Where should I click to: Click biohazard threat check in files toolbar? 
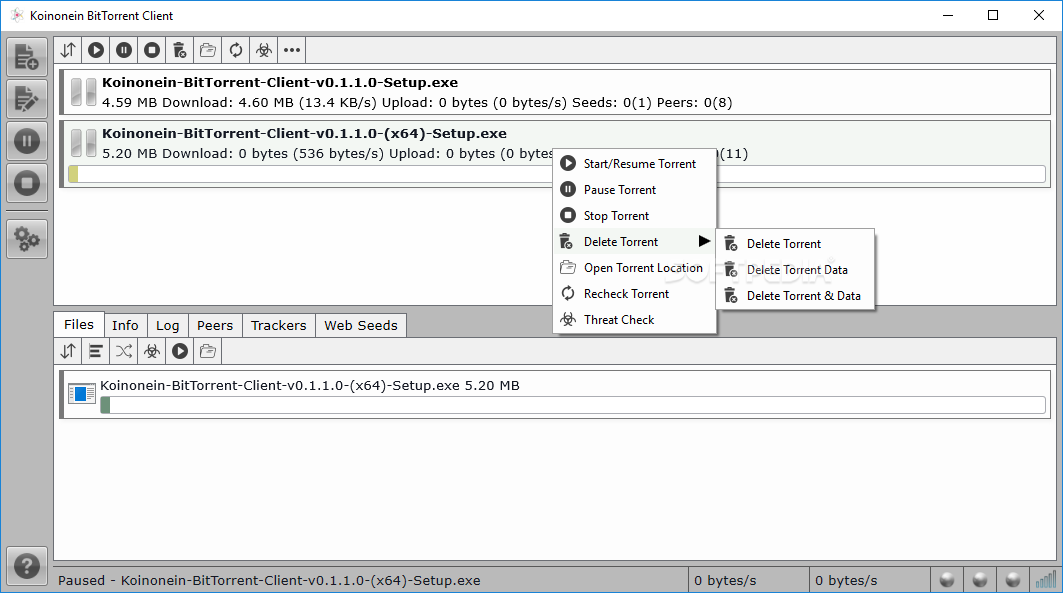[152, 351]
